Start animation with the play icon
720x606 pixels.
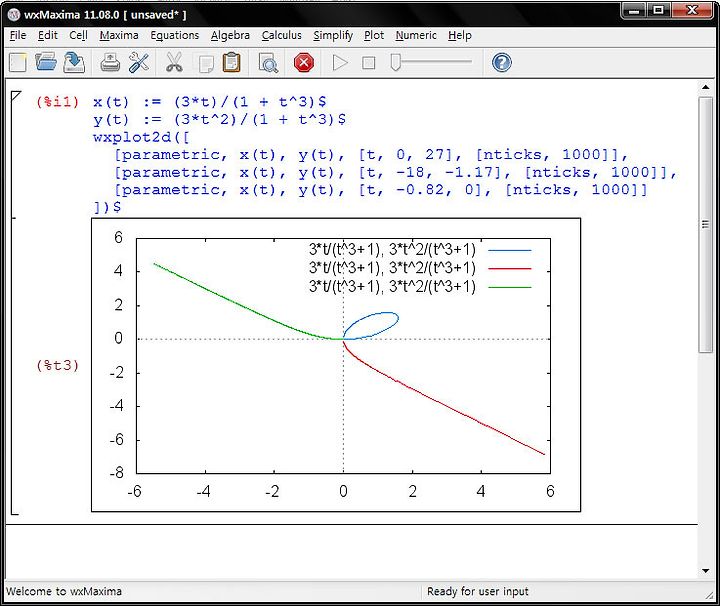coord(340,62)
